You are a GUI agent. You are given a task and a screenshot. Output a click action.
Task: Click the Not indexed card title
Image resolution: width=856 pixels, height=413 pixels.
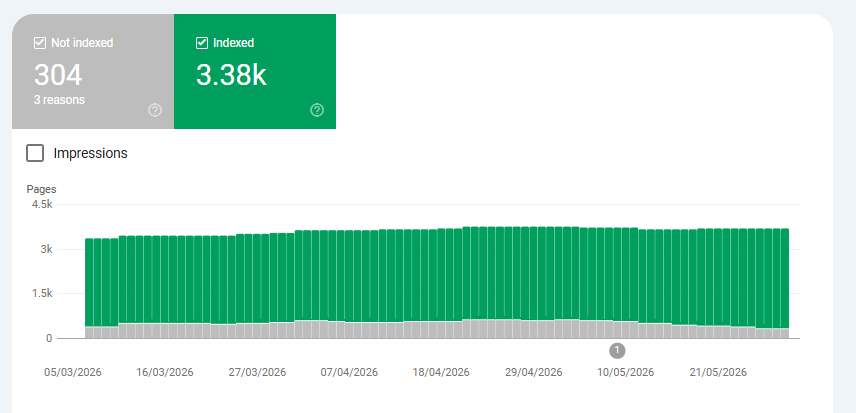(x=82, y=43)
